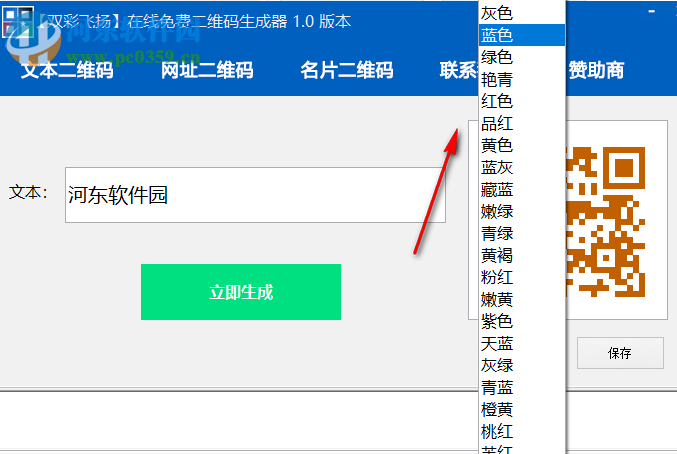The image size is (677, 454).
Task: Select the 灰绿 list entry
Action: click(522, 365)
